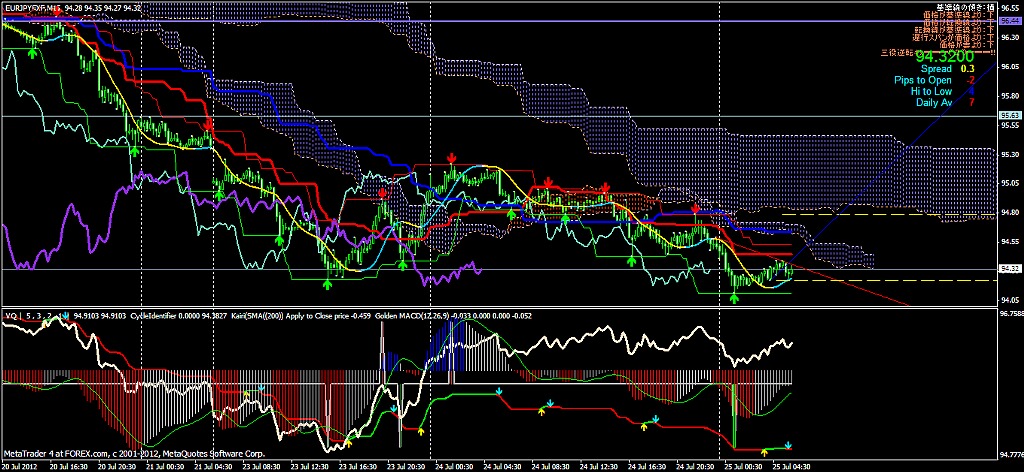
Task: Click cyan arrow on VQ line near 24 Jul 04:30
Action: 499,392
